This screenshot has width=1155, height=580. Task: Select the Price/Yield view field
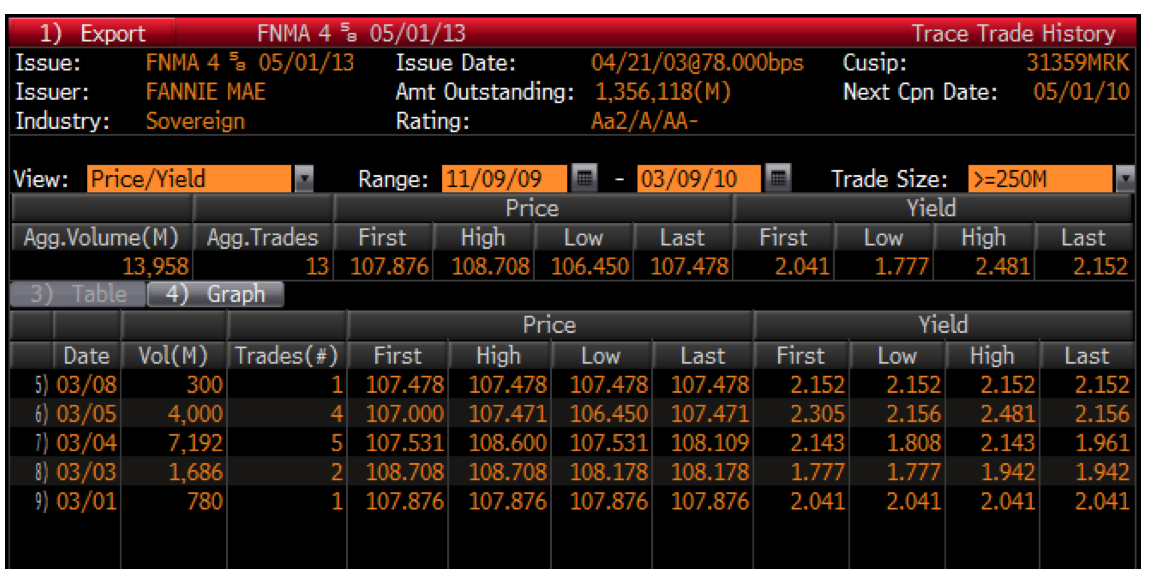point(189,178)
